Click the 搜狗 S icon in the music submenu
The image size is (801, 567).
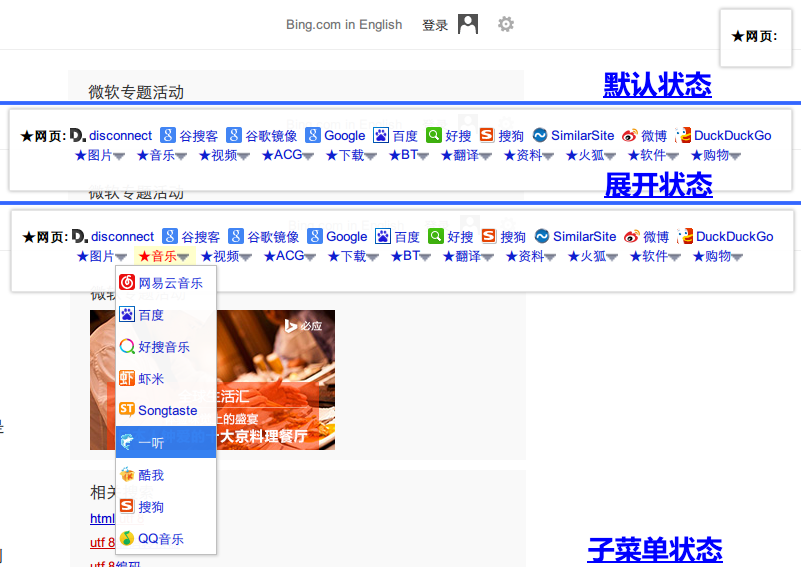click(127, 506)
